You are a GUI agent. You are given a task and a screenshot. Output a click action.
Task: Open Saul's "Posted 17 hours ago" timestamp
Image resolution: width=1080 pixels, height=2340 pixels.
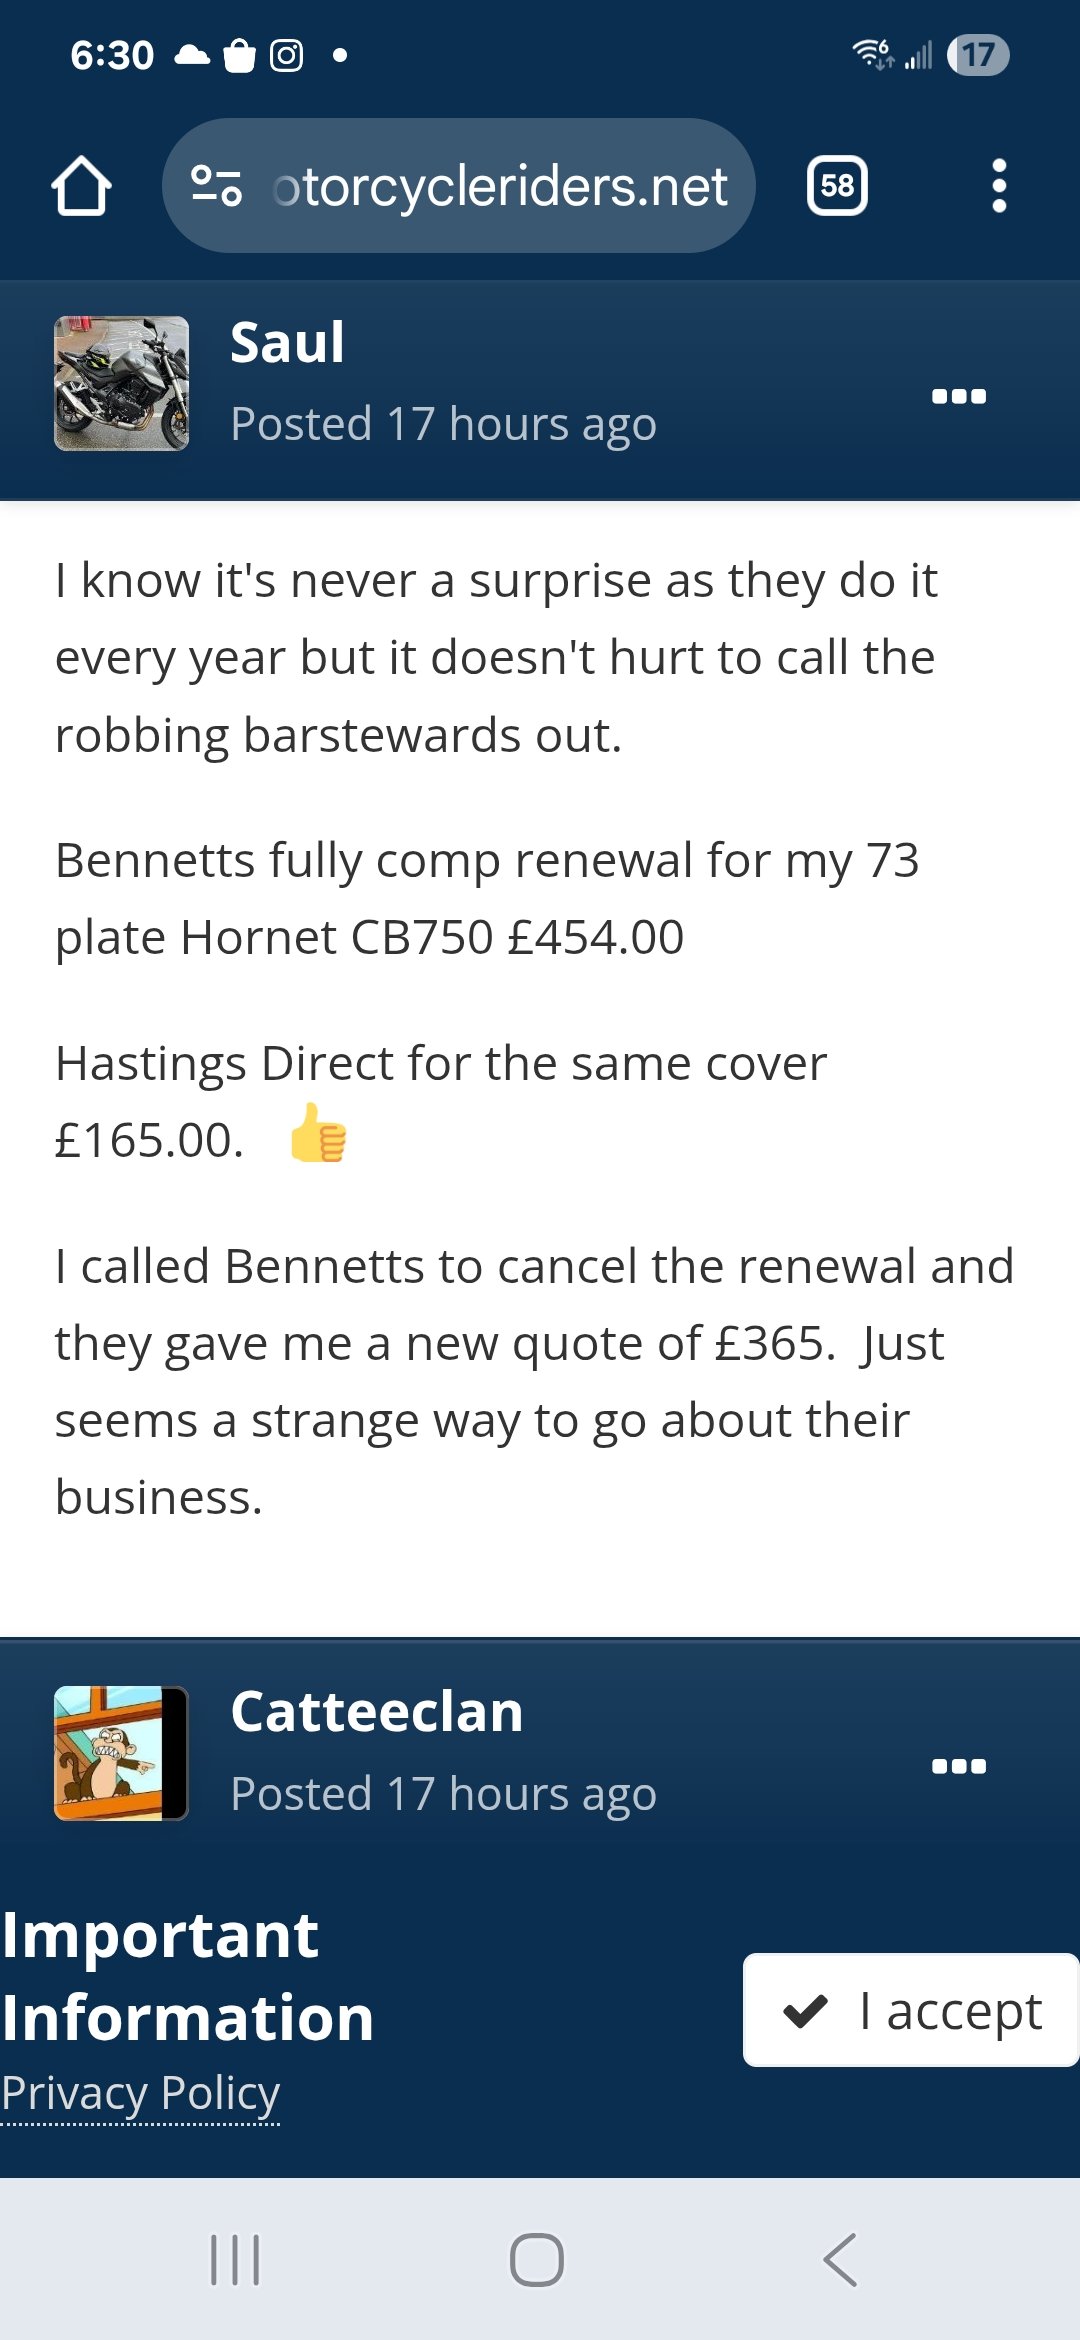[x=444, y=424]
